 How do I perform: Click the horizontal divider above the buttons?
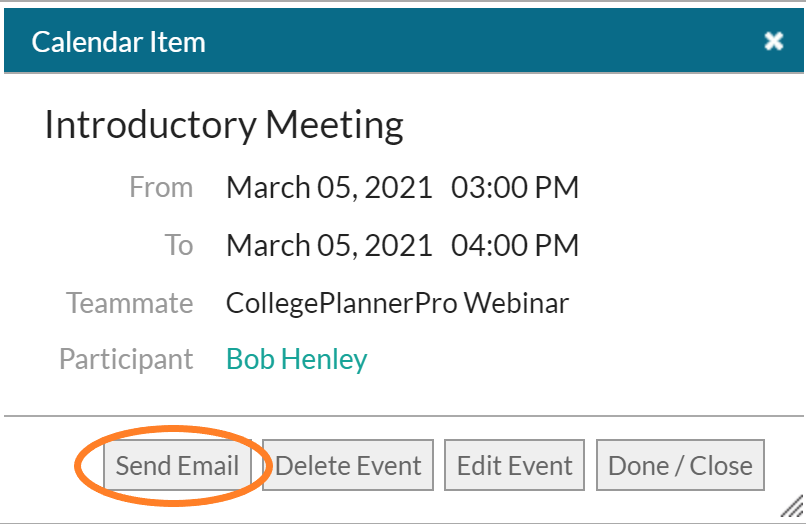click(404, 415)
